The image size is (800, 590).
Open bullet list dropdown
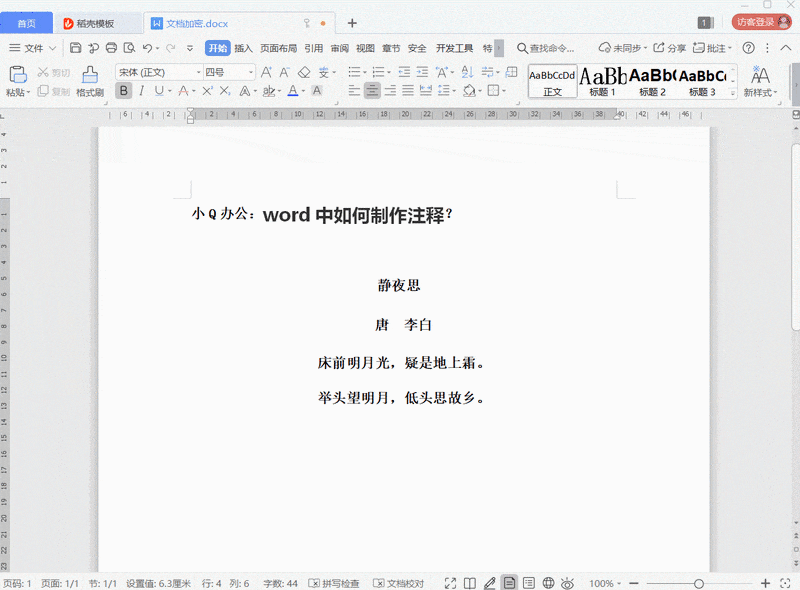pos(365,73)
